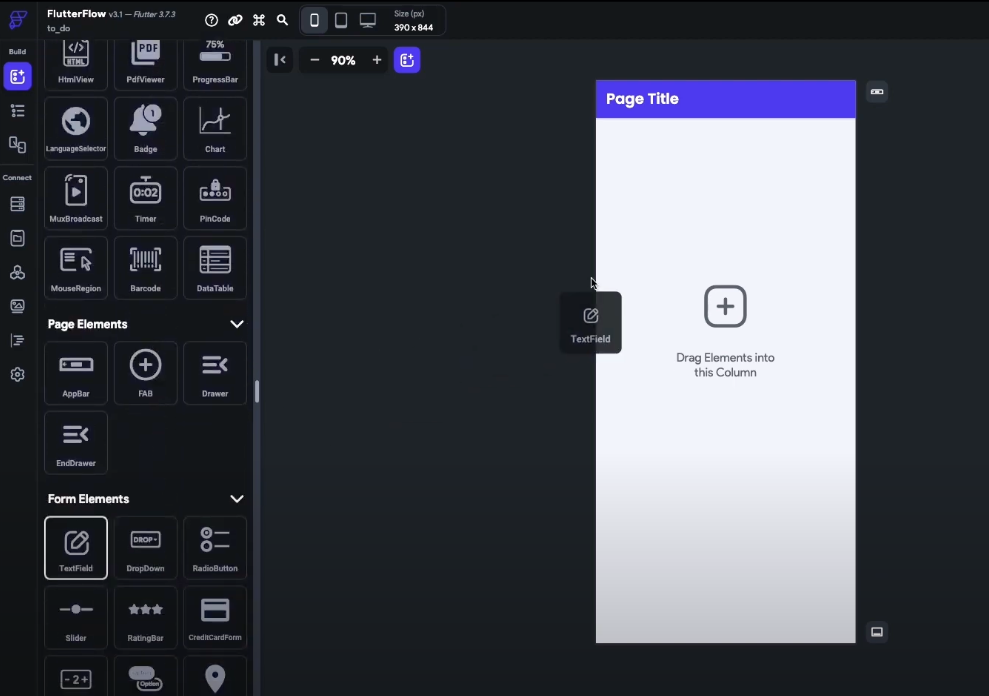Open the Settings gear sidebar tab
Screen dimensions: 989x696
coord(18,374)
